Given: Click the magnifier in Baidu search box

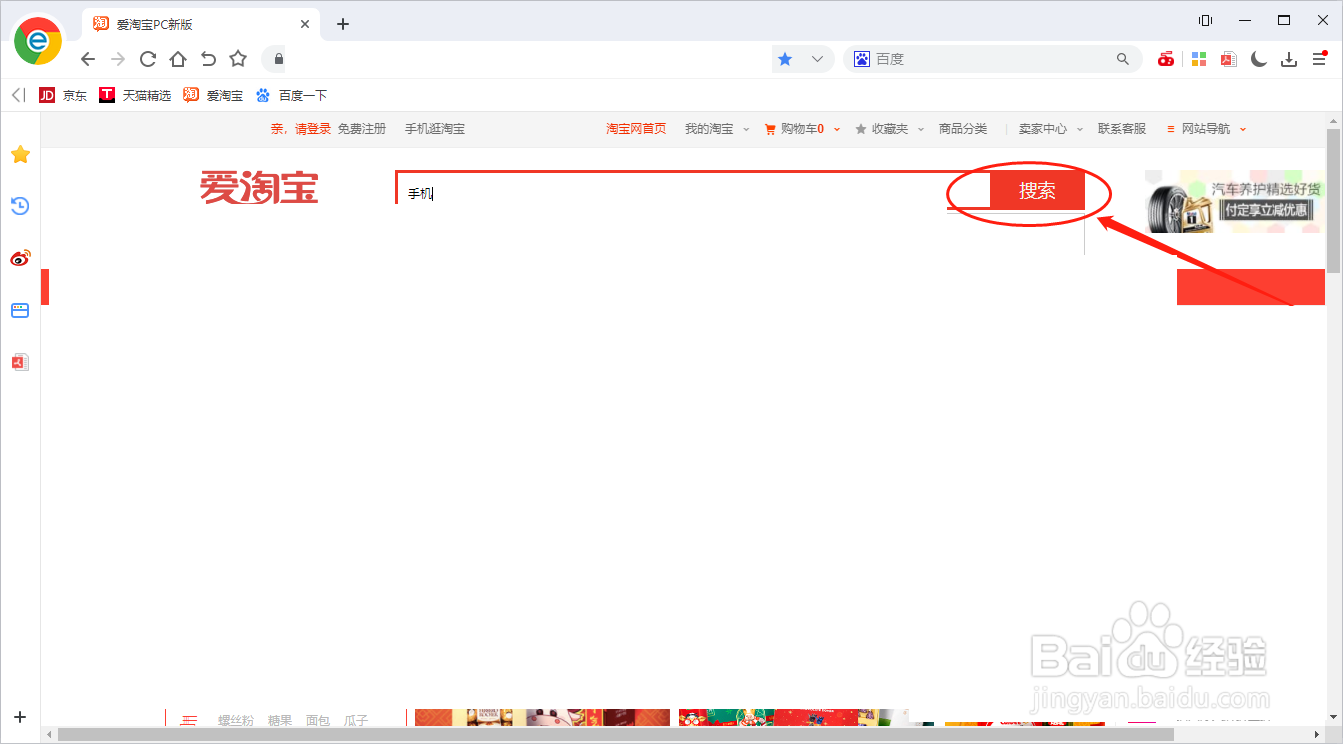Looking at the screenshot, I should 1123,59.
